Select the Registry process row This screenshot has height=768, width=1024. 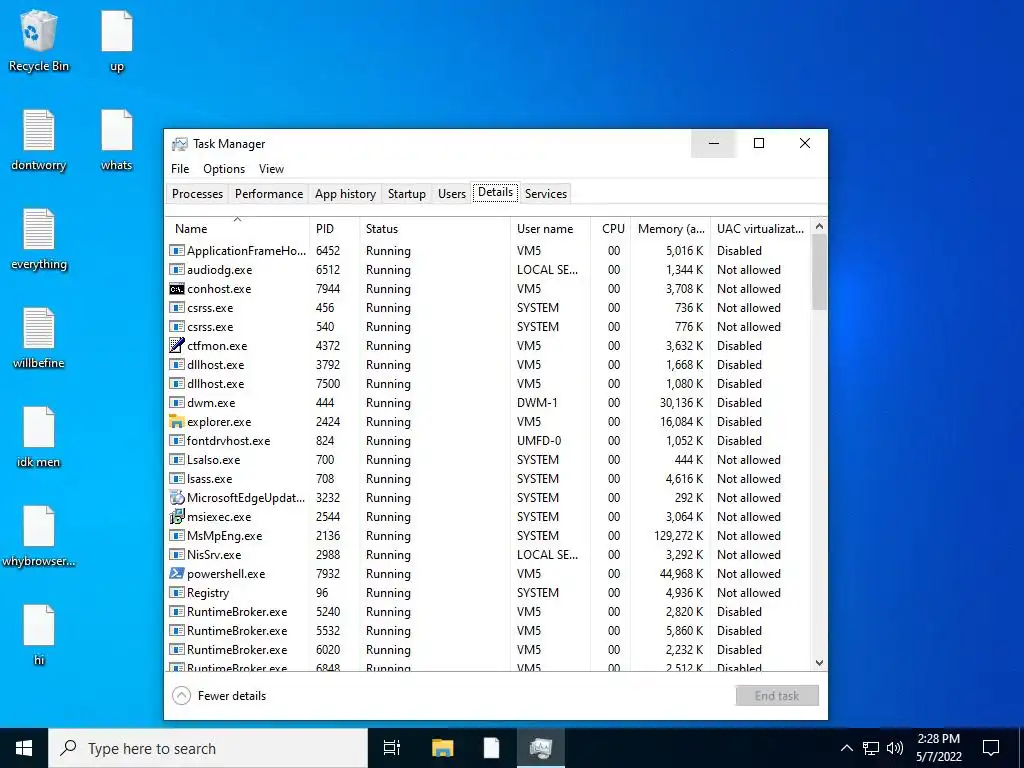point(488,593)
